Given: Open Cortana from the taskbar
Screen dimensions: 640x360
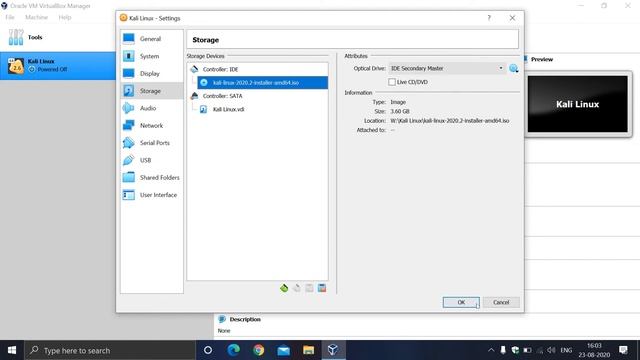Looking at the screenshot, I should pyautogui.click(x=208, y=350).
